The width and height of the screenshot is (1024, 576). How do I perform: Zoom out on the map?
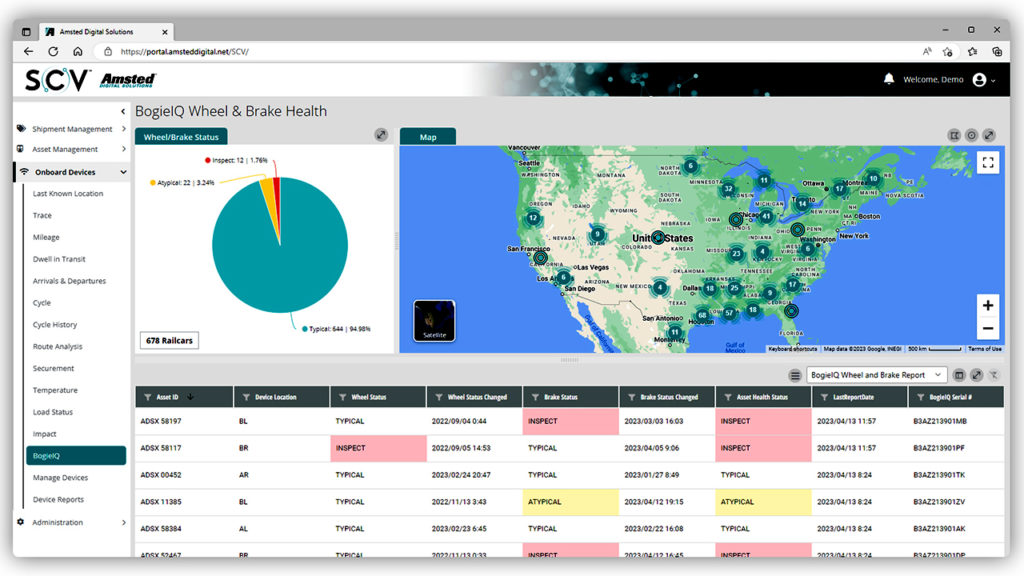coord(987,328)
